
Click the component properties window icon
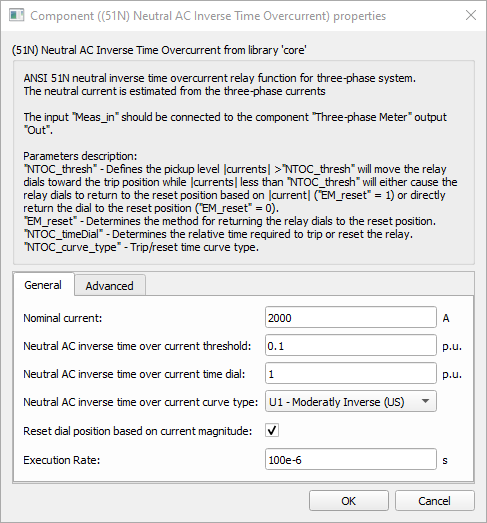17,15
